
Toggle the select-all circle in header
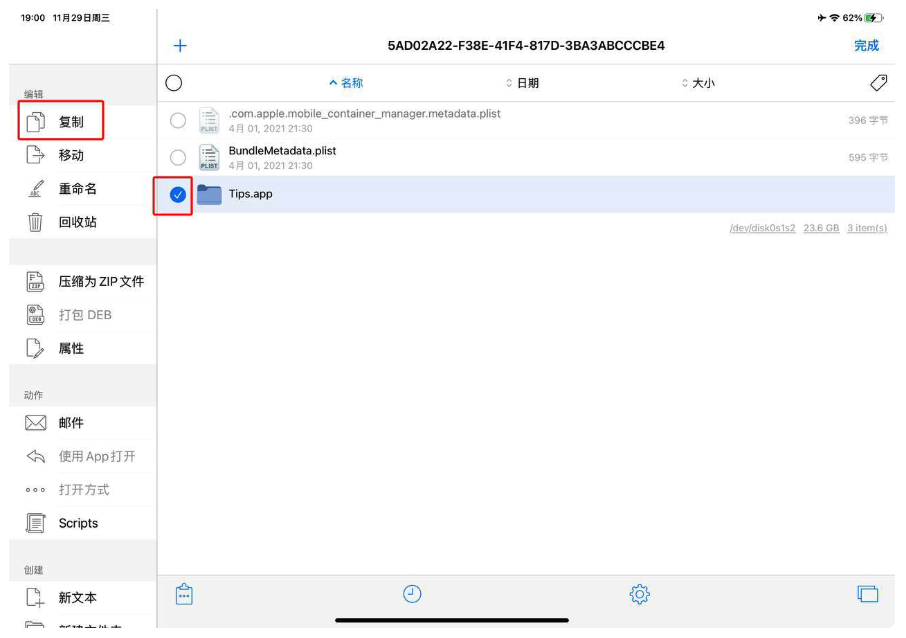(174, 83)
